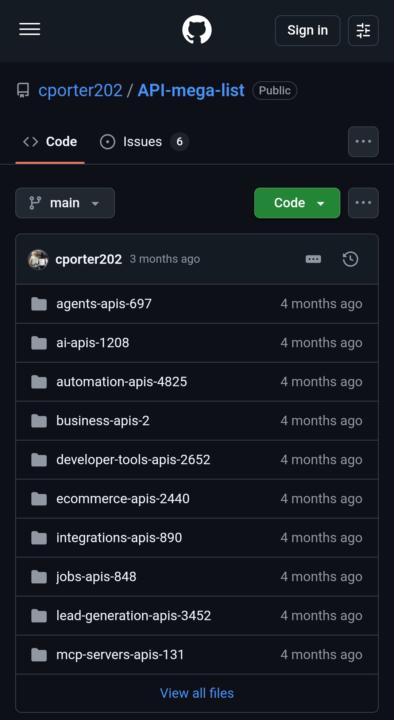394x720 pixels.
Task: Click folder icon for developer-tools-apis-2652
Action: [x=39, y=460]
